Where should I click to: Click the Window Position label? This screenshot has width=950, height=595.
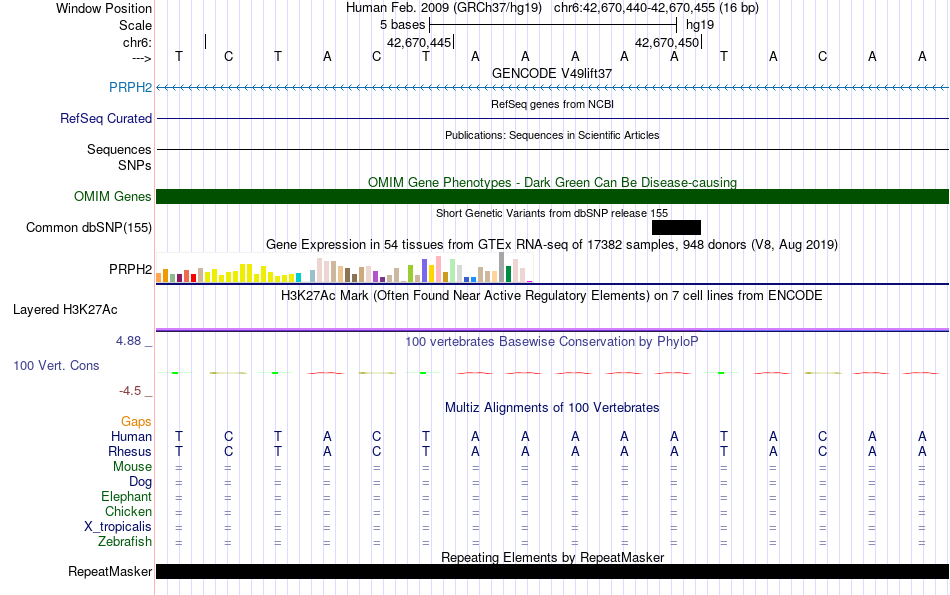(x=104, y=8)
